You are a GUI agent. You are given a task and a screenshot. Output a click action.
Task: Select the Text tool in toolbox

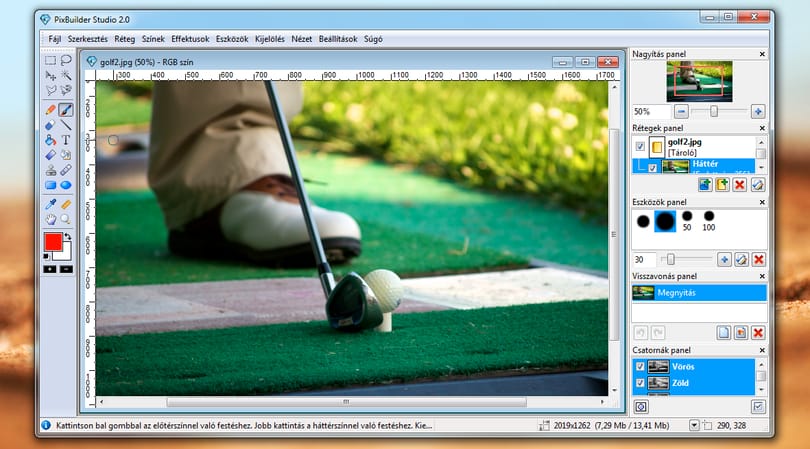click(x=66, y=140)
